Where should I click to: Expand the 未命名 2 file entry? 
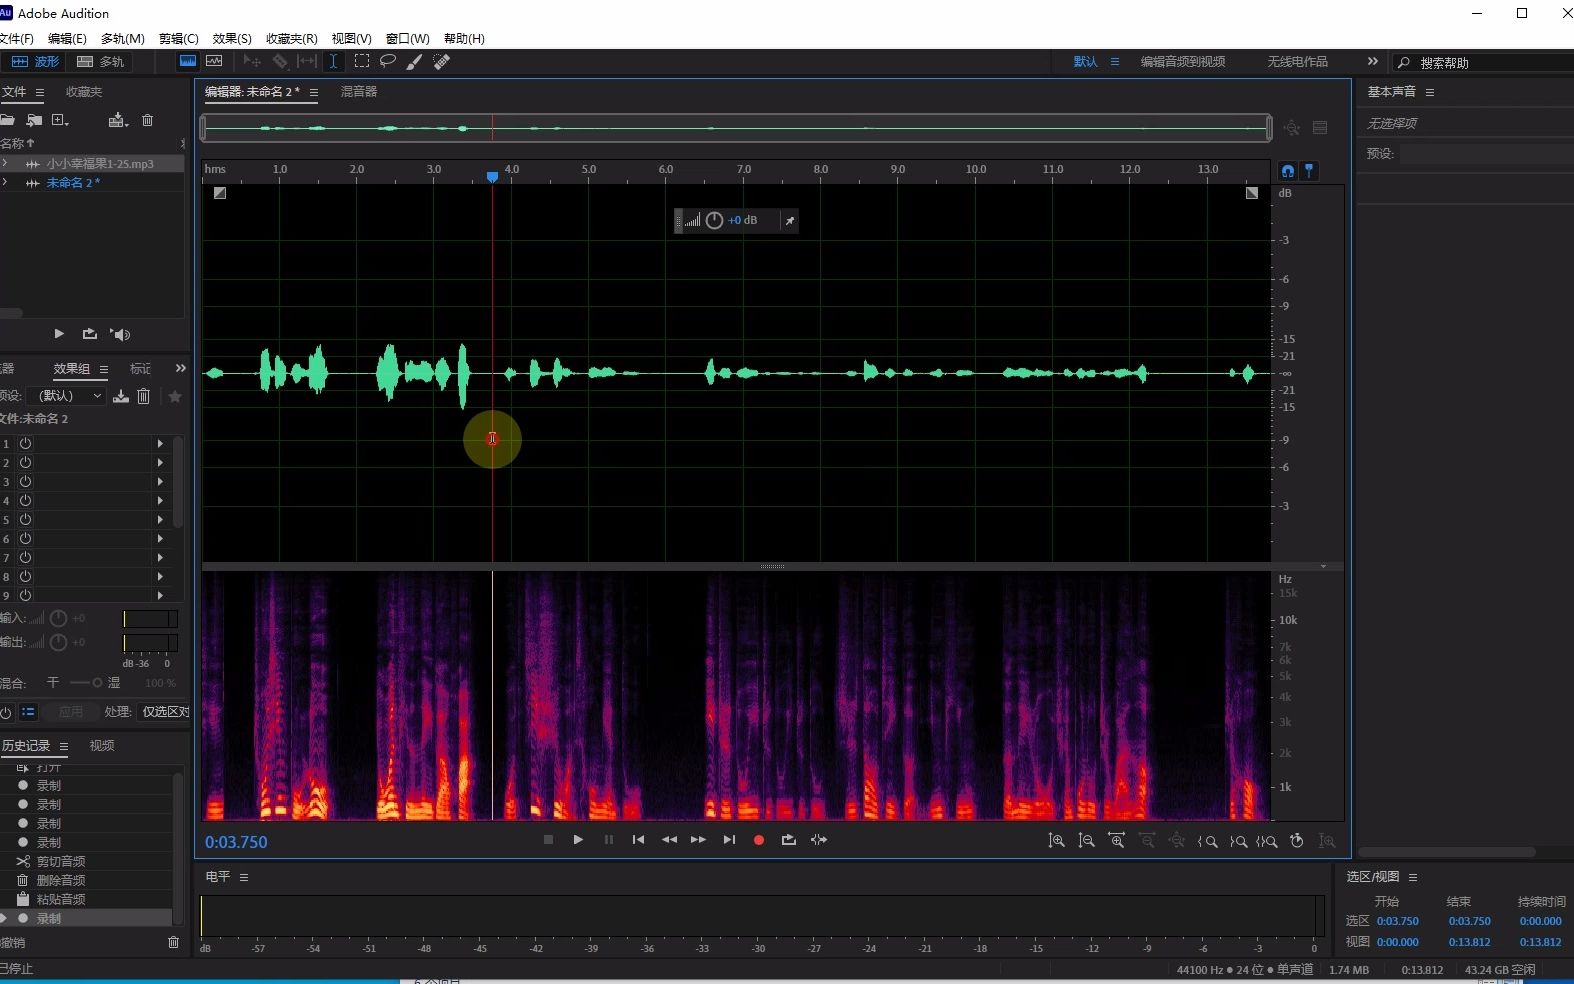point(5,183)
